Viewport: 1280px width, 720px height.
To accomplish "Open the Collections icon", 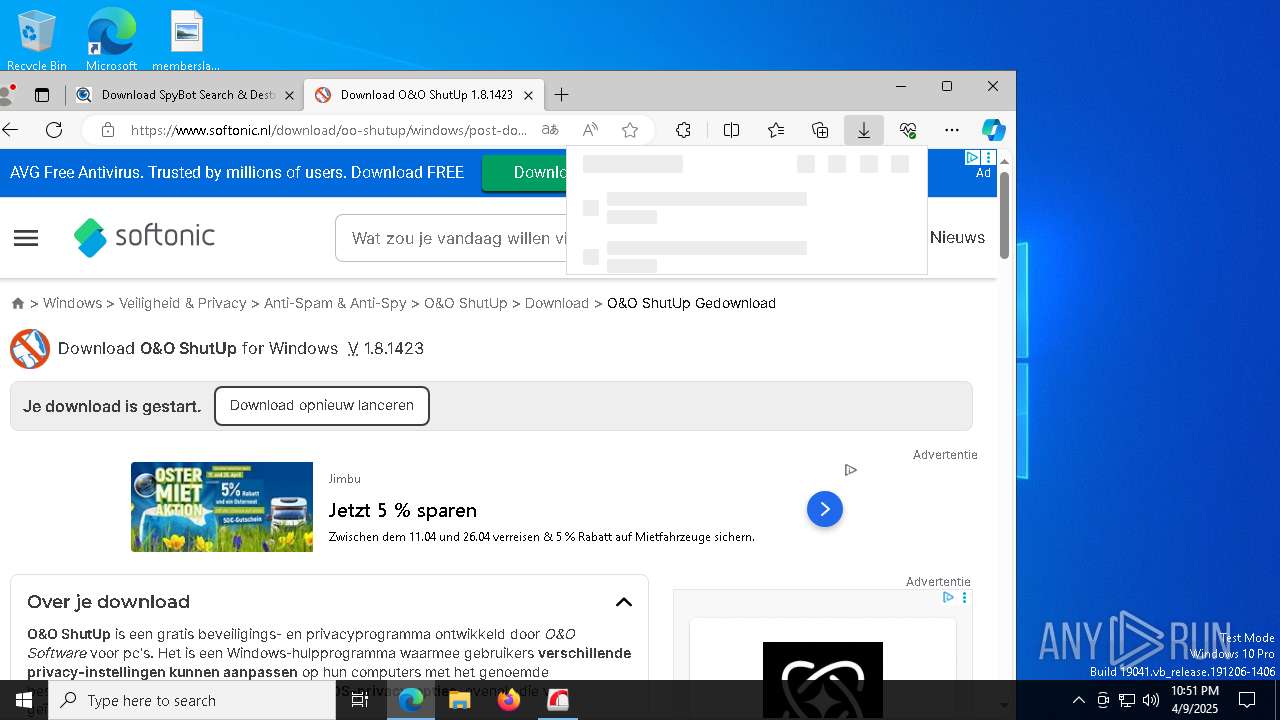I will [x=820, y=130].
